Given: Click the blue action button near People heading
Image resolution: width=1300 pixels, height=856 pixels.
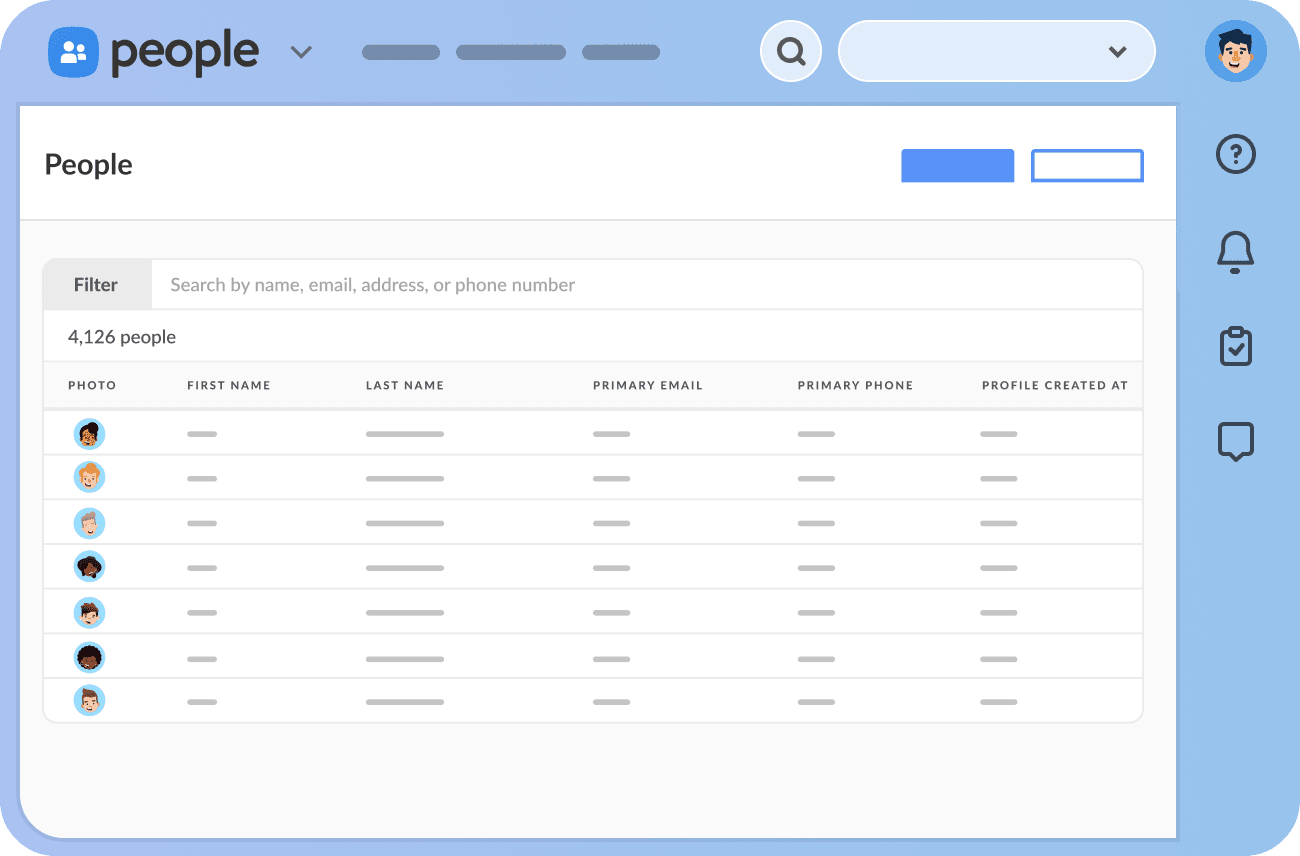Looking at the screenshot, I should (x=957, y=165).
